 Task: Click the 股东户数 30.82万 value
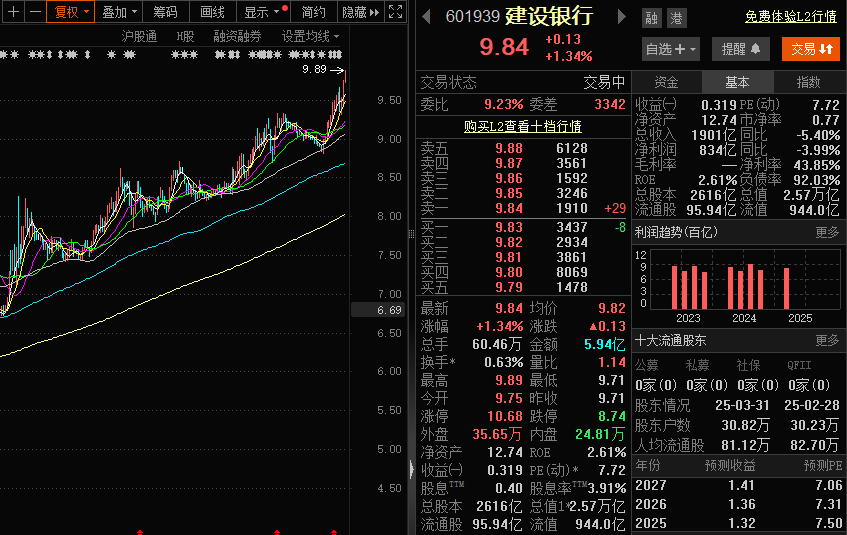pyautogui.click(x=745, y=425)
